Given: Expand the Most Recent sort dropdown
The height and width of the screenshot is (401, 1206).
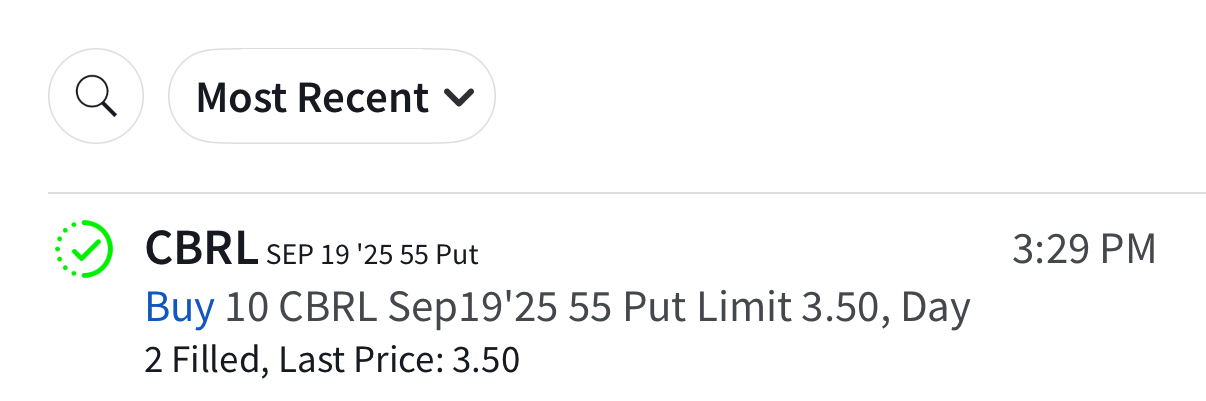Looking at the screenshot, I should pyautogui.click(x=332, y=97).
